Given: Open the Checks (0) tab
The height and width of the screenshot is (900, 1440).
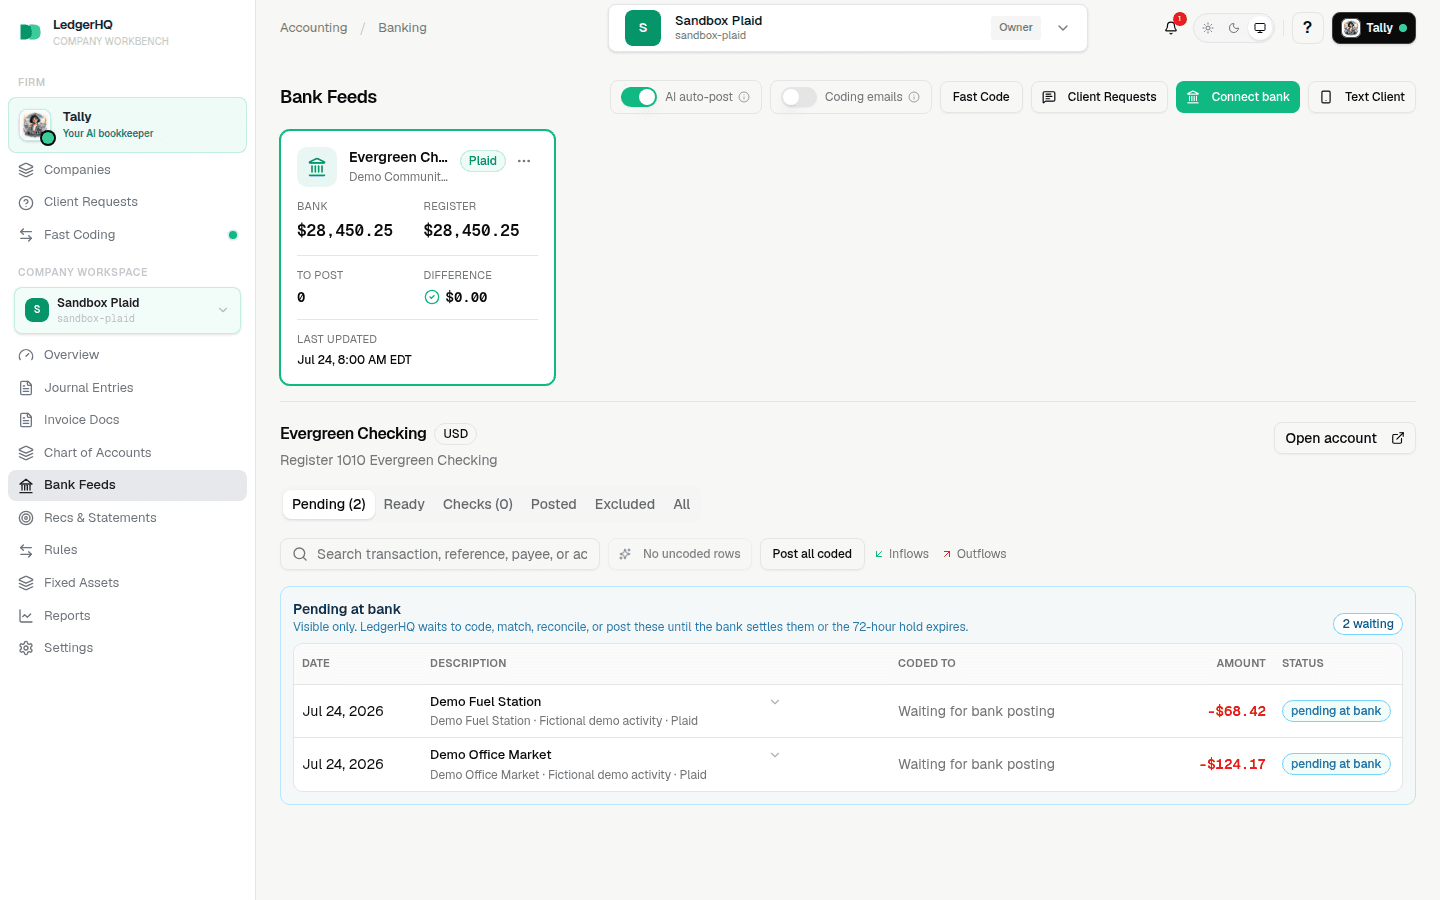Looking at the screenshot, I should tap(478, 504).
